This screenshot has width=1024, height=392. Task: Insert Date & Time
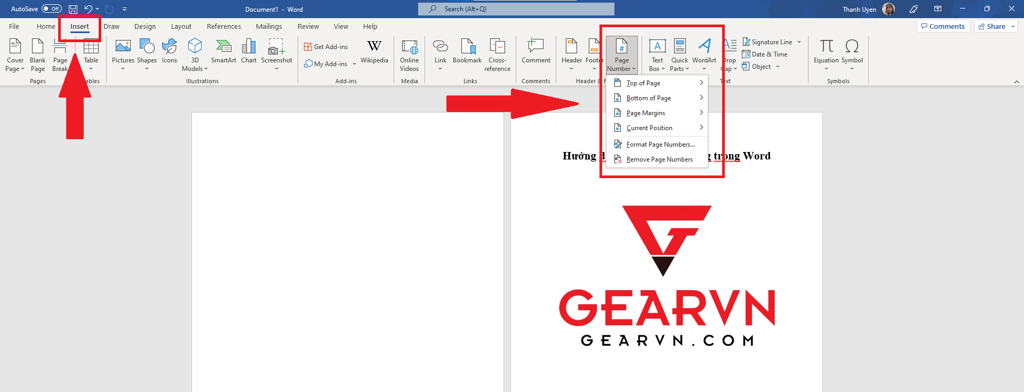click(x=765, y=54)
